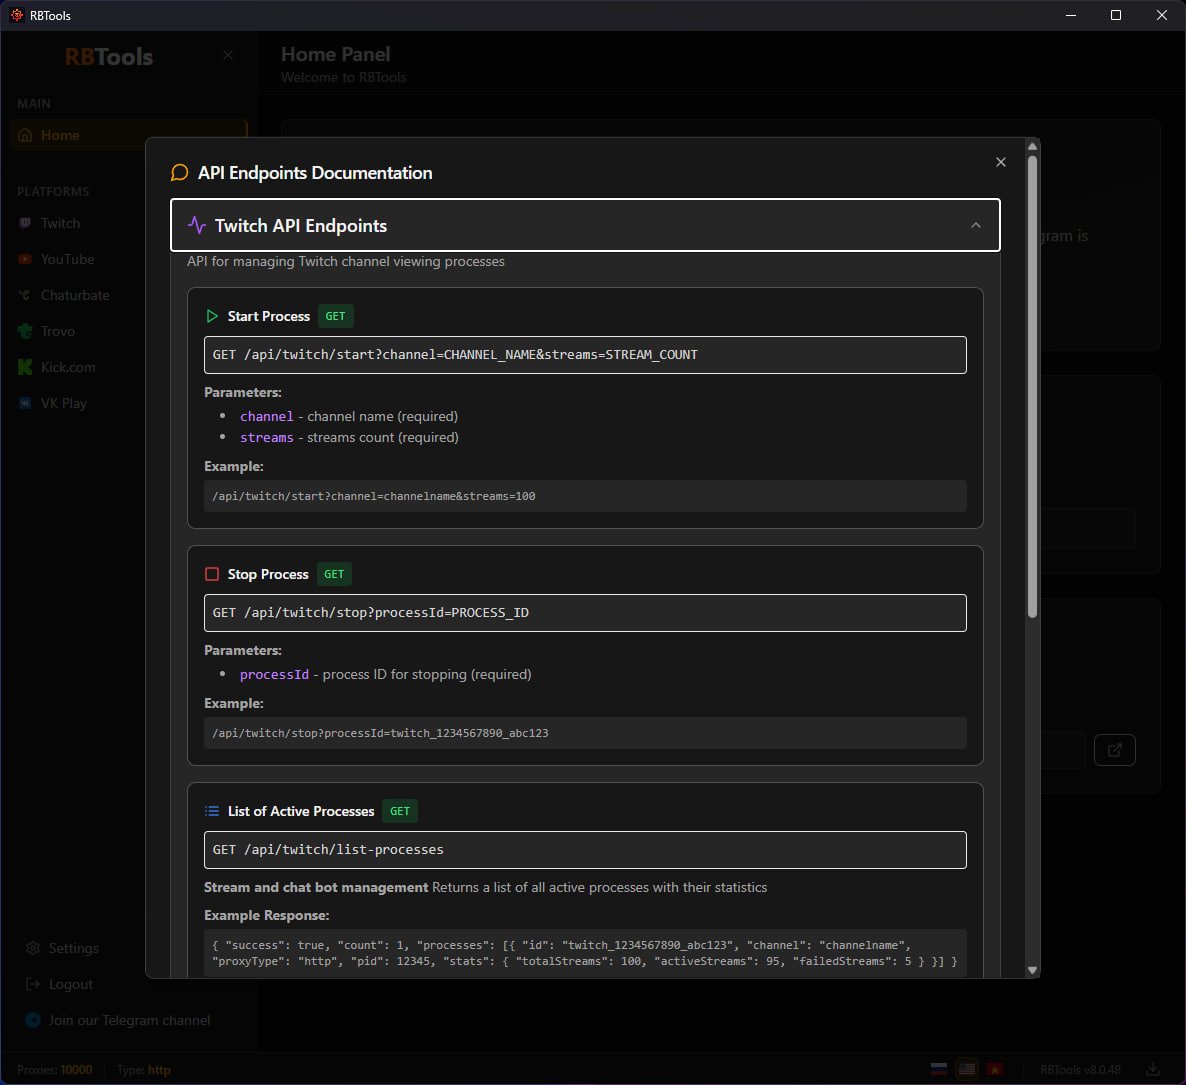
Task: Open the Join our Telegram channel link
Action: coord(129,1020)
